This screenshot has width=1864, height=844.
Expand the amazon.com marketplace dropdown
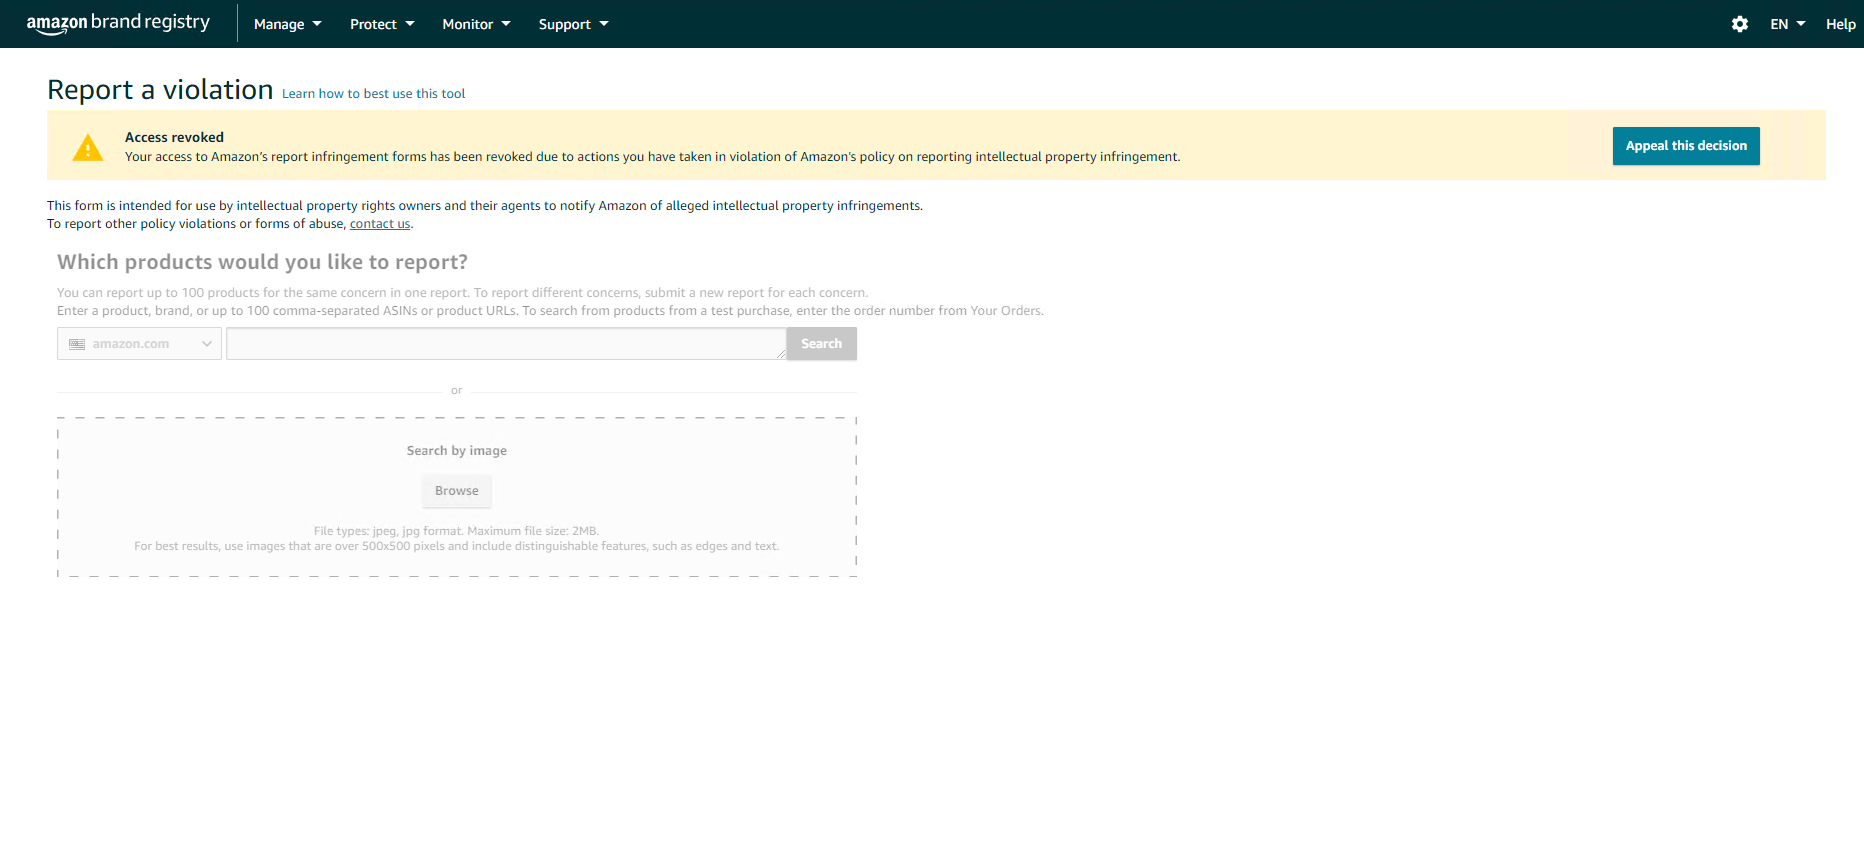[139, 344]
